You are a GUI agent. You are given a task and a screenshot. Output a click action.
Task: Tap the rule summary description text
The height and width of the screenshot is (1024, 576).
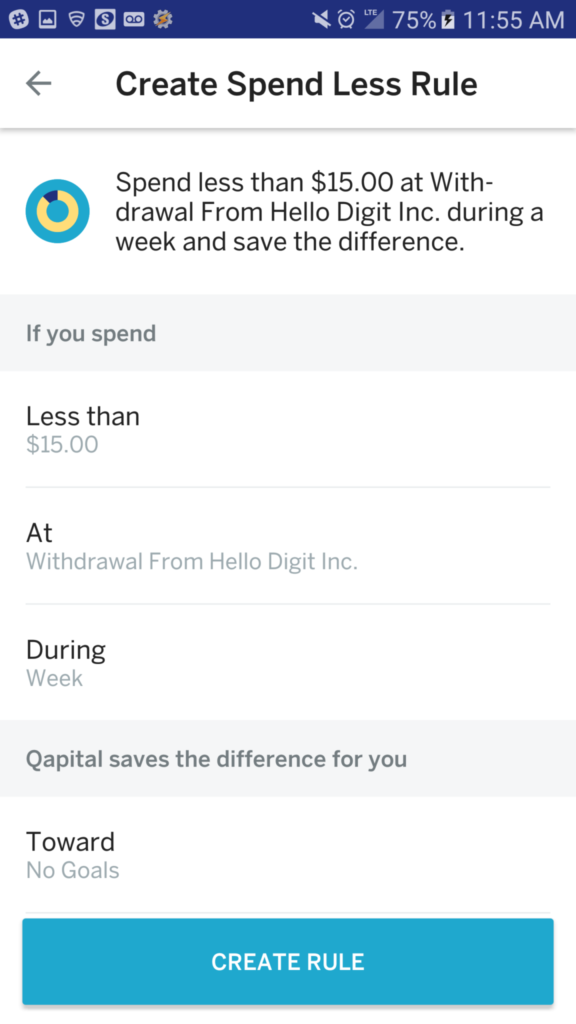point(330,212)
